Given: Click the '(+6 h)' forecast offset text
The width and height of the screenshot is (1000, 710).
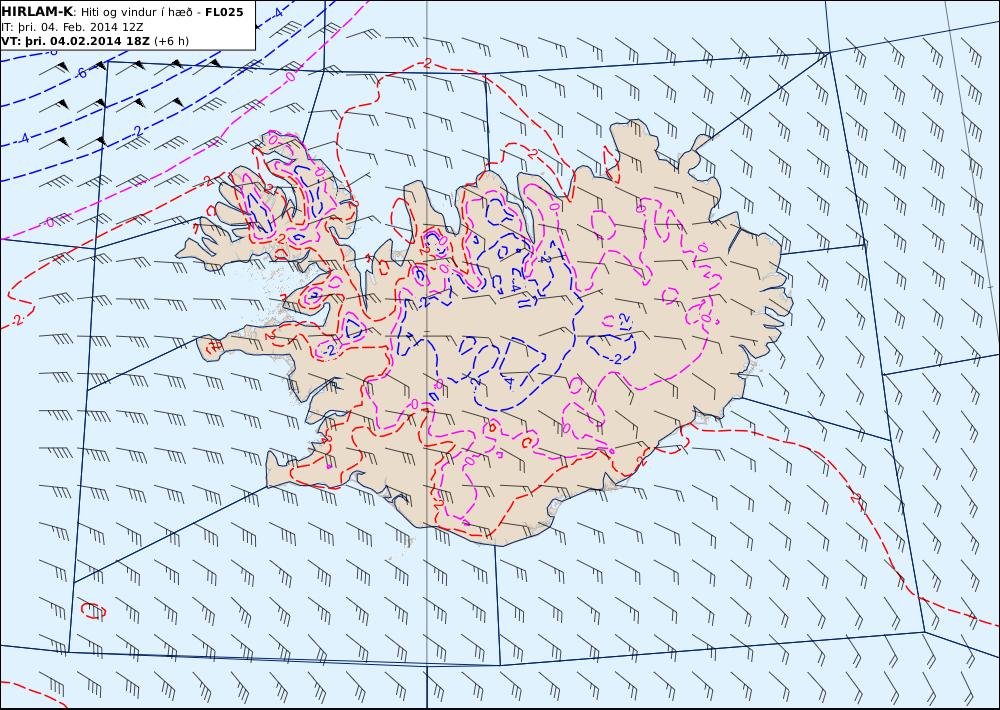Looking at the screenshot, I should click(x=171, y=41).
